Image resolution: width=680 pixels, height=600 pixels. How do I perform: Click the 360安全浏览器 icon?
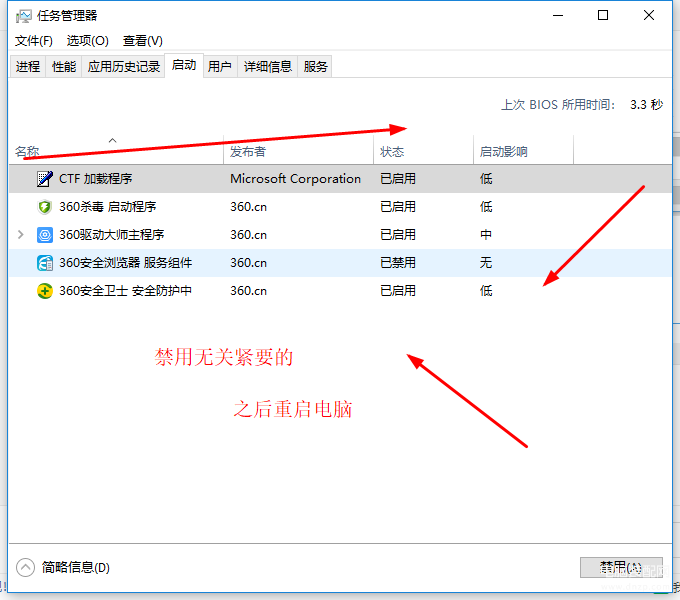[x=45, y=263]
